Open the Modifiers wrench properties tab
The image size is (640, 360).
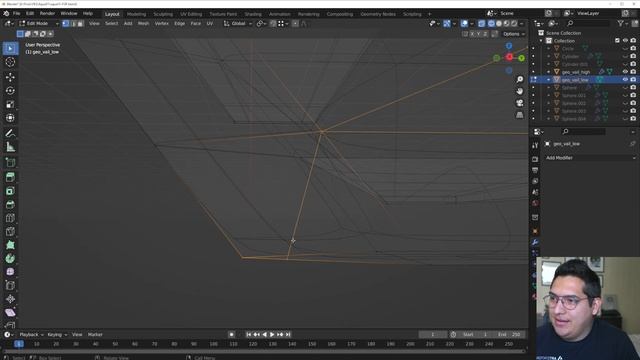coord(535,242)
